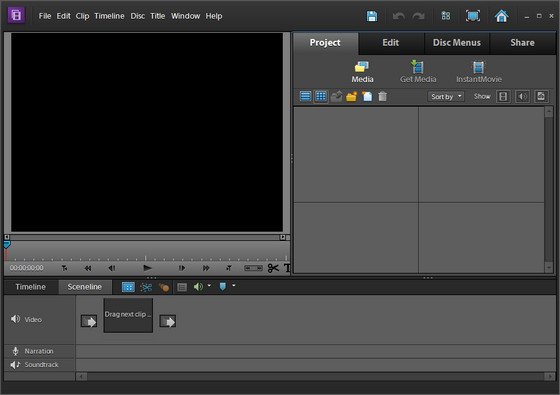The width and height of the screenshot is (560, 395).
Task: Click the Narration microphone icon
Action: click(x=15, y=351)
